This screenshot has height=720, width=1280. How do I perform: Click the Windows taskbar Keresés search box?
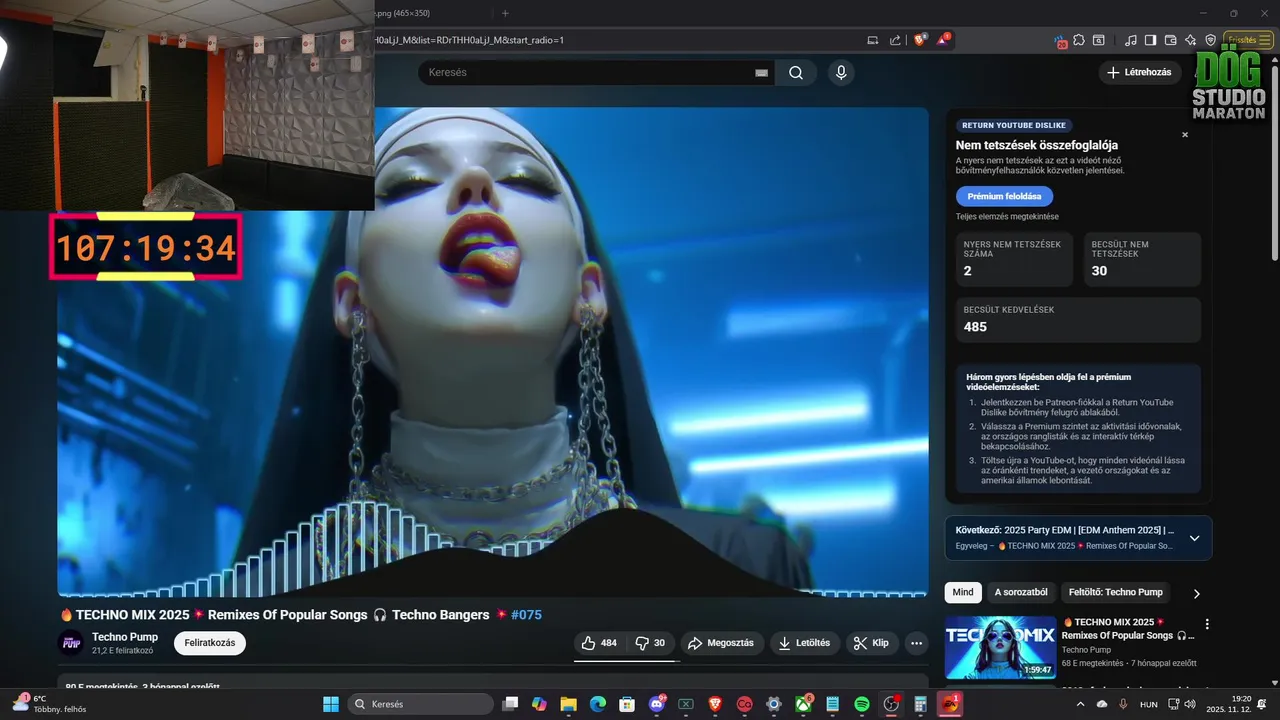(x=420, y=704)
